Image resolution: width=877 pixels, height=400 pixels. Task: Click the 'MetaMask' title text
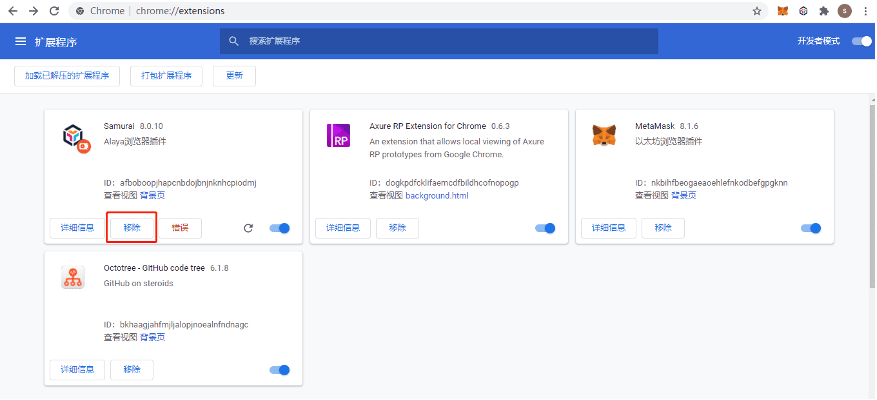pyautogui.click(x=655, y=126)
